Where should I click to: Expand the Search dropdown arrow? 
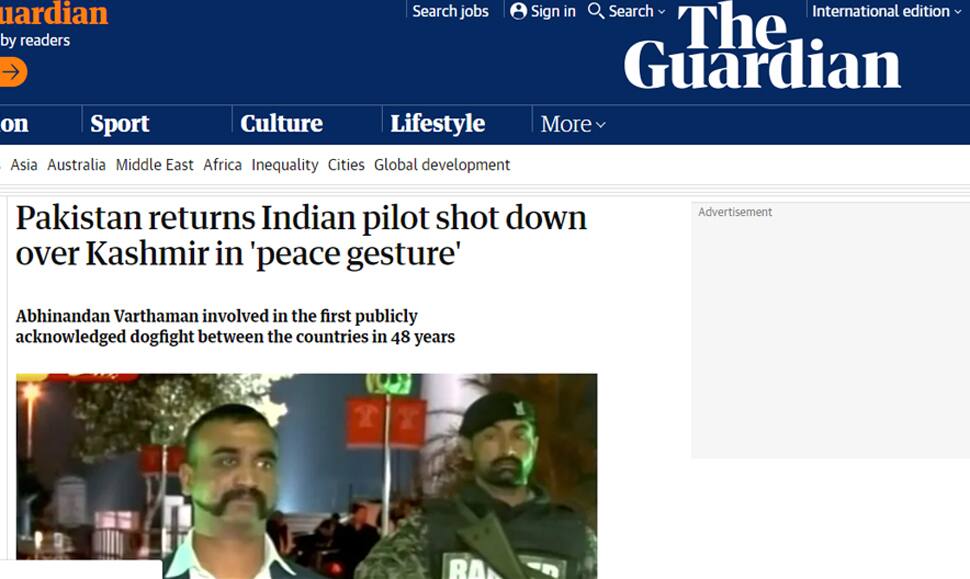pos(661,12)
